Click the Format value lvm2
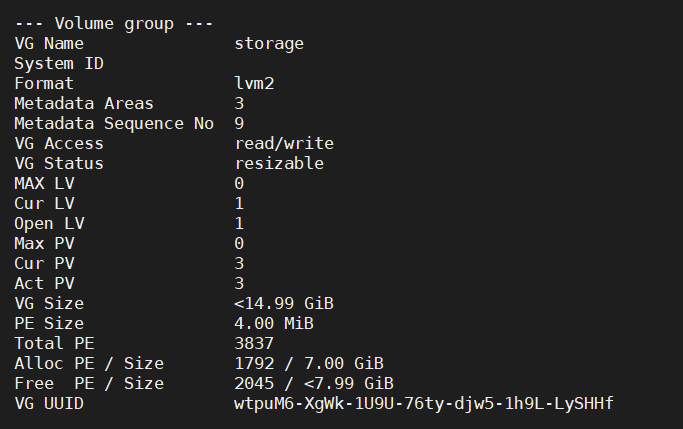 click(254, 83)
